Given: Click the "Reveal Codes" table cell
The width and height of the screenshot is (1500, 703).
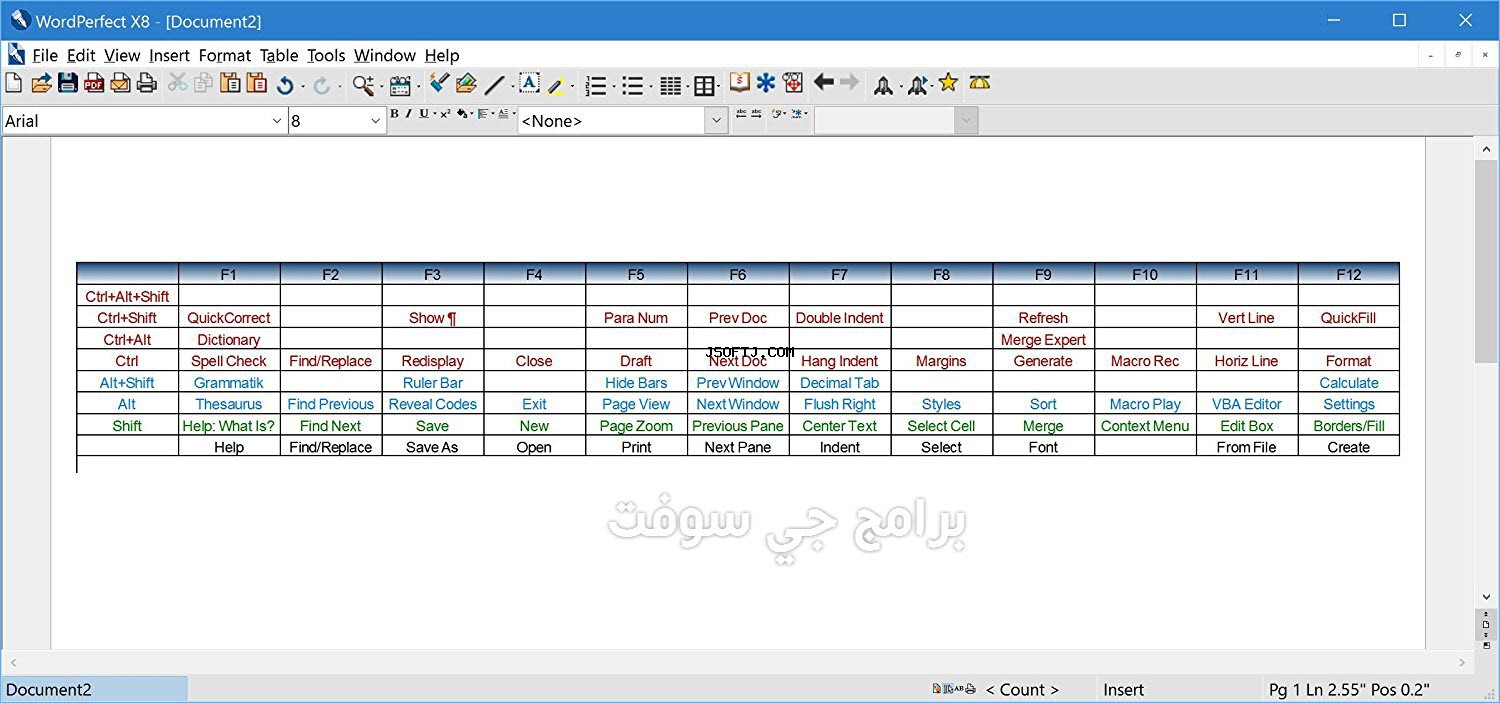Looking at the screenshot, I should point(433,404).
